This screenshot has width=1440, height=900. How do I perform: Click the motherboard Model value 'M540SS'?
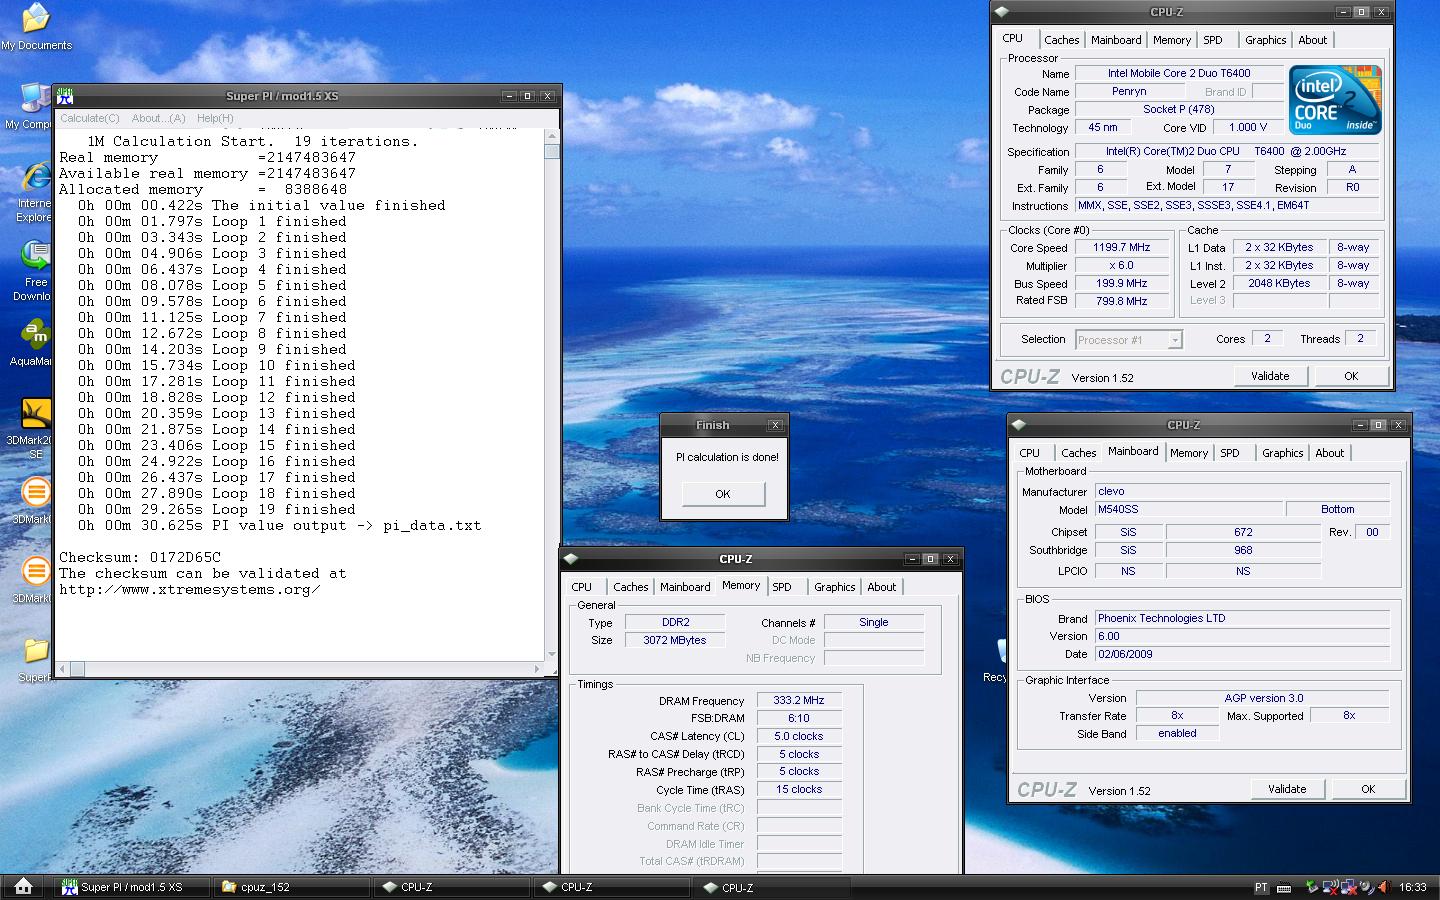coord(1188,509)
